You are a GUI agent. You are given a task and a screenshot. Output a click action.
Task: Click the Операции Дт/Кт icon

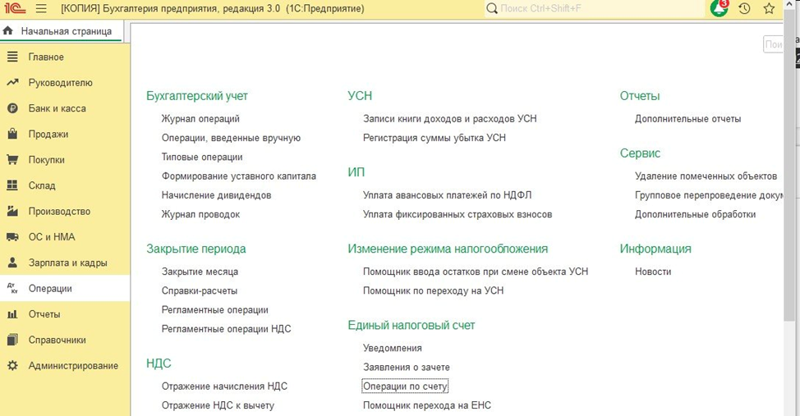(12, 288)
